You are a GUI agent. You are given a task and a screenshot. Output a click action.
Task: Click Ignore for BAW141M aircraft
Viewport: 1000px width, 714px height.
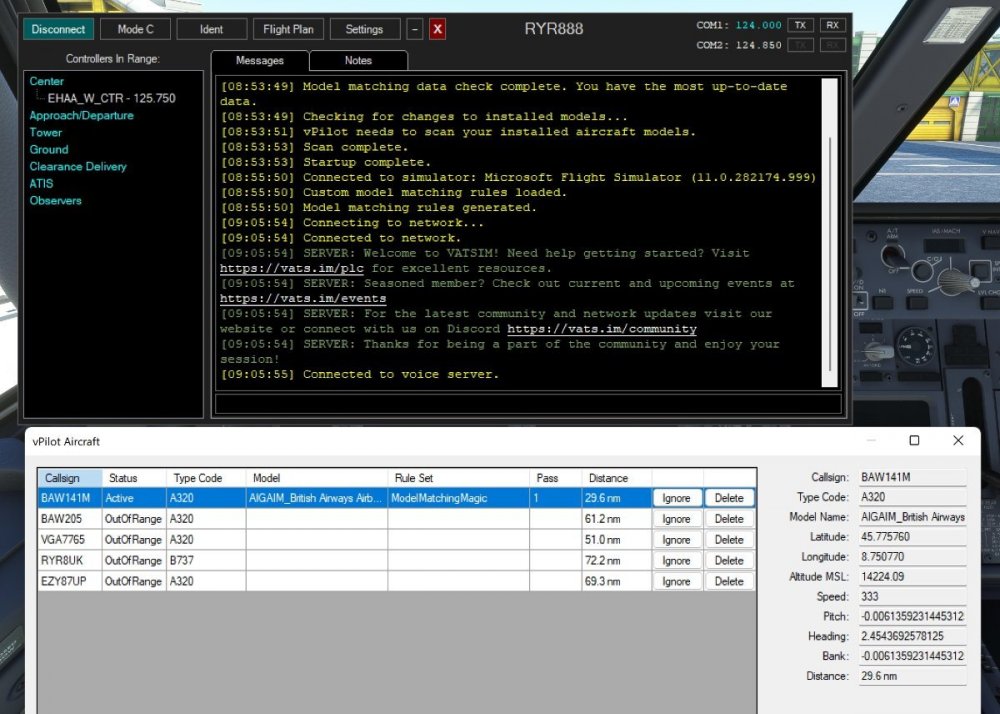click(676, 498)
